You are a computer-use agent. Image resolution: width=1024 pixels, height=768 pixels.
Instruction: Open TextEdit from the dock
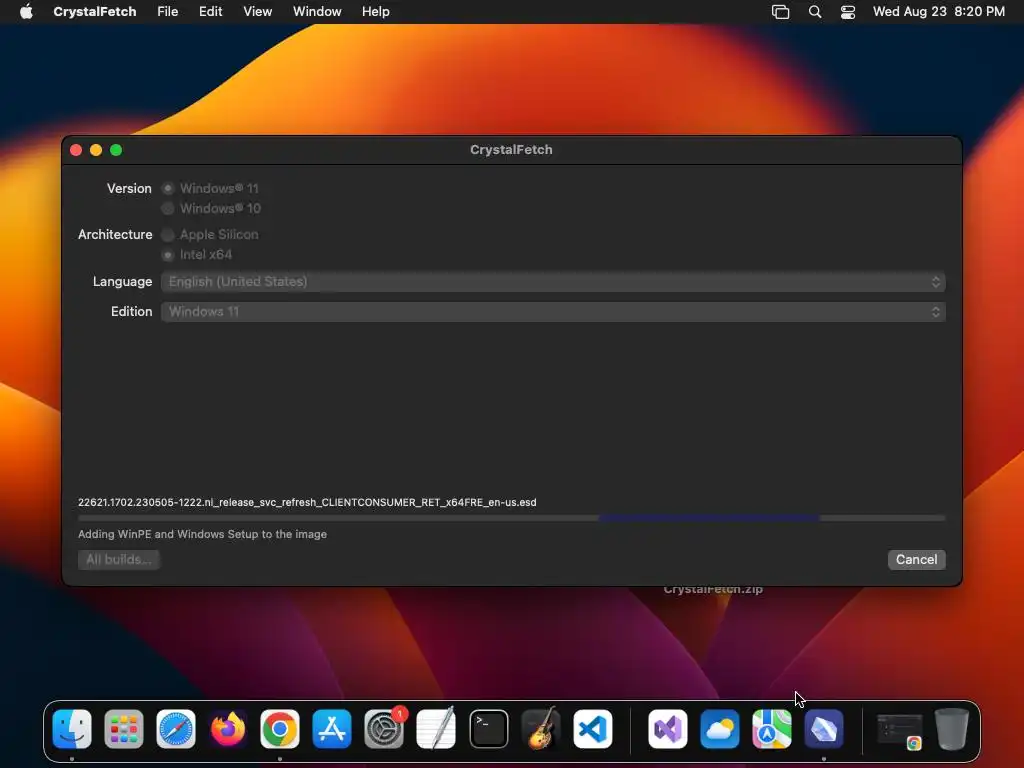click(436, 729)
